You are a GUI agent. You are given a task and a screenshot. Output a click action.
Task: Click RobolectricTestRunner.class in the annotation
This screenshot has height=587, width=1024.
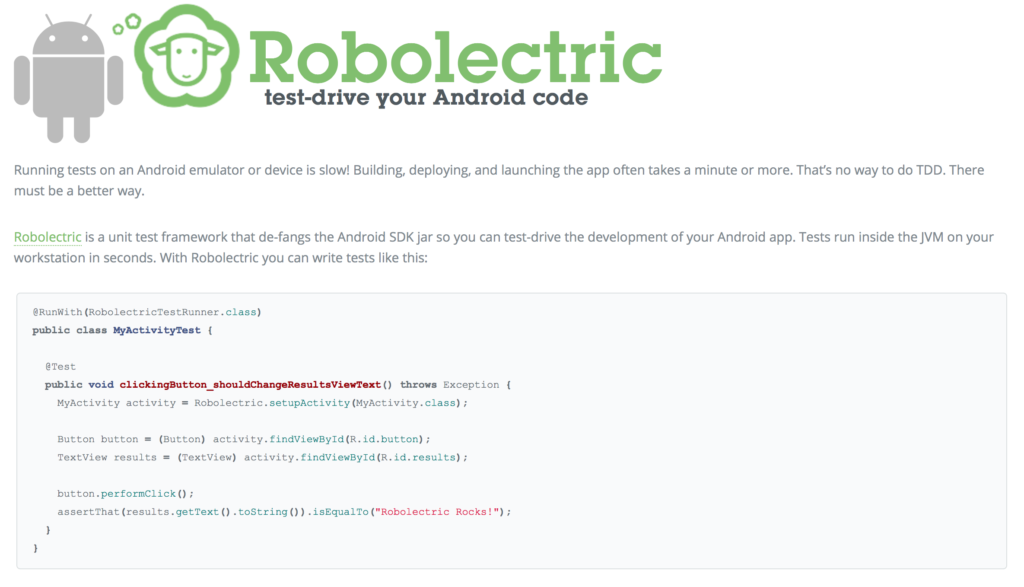pos(172,312)
